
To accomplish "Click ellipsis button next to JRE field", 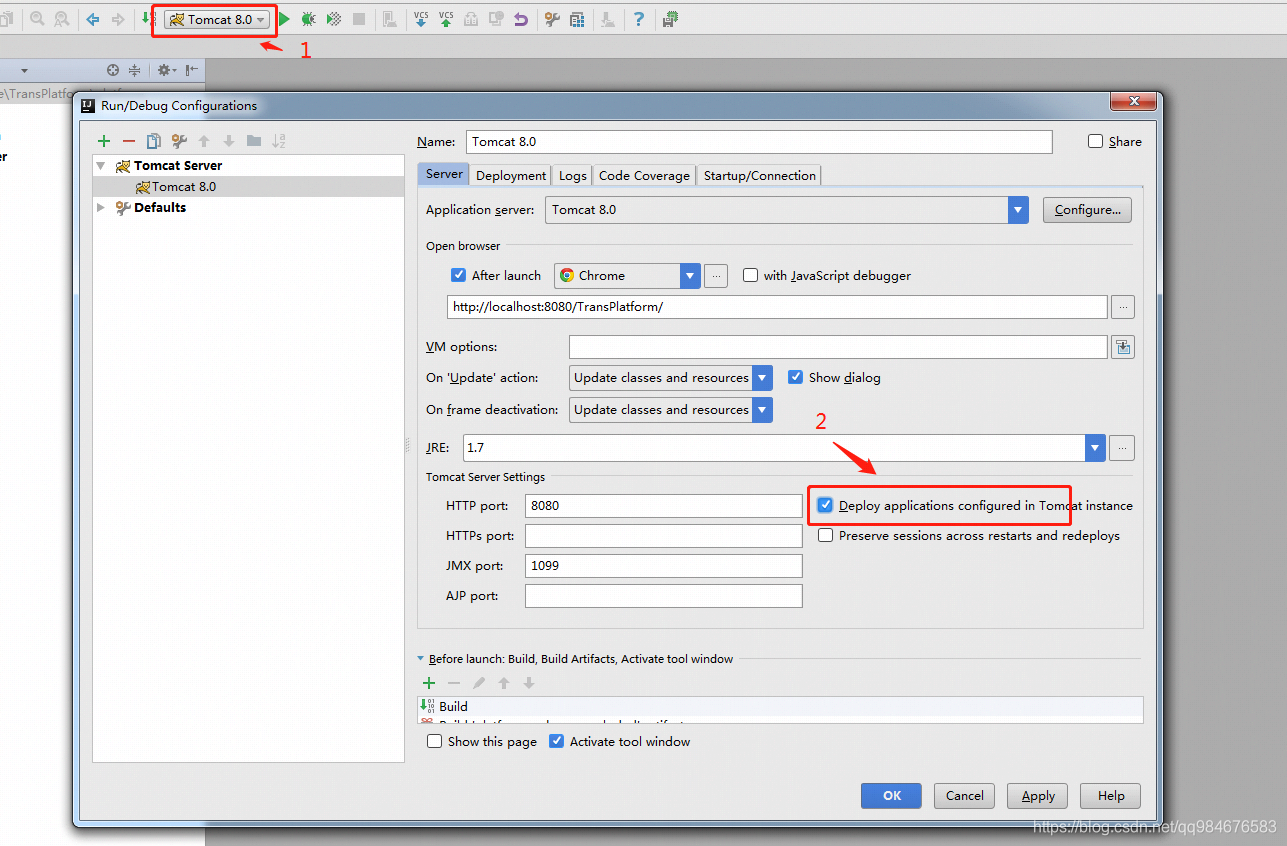I will tap(1122, 448).
